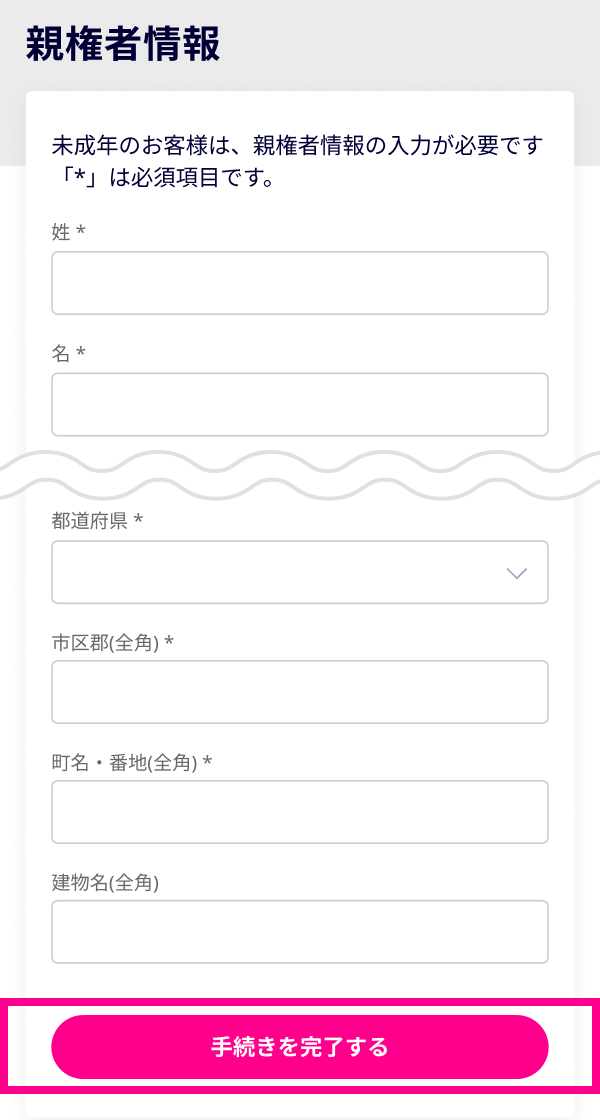Click the 都道府県 * label text
This screenshot has height=1120, width=600.
pyautogui.click(x=97, y=521)
